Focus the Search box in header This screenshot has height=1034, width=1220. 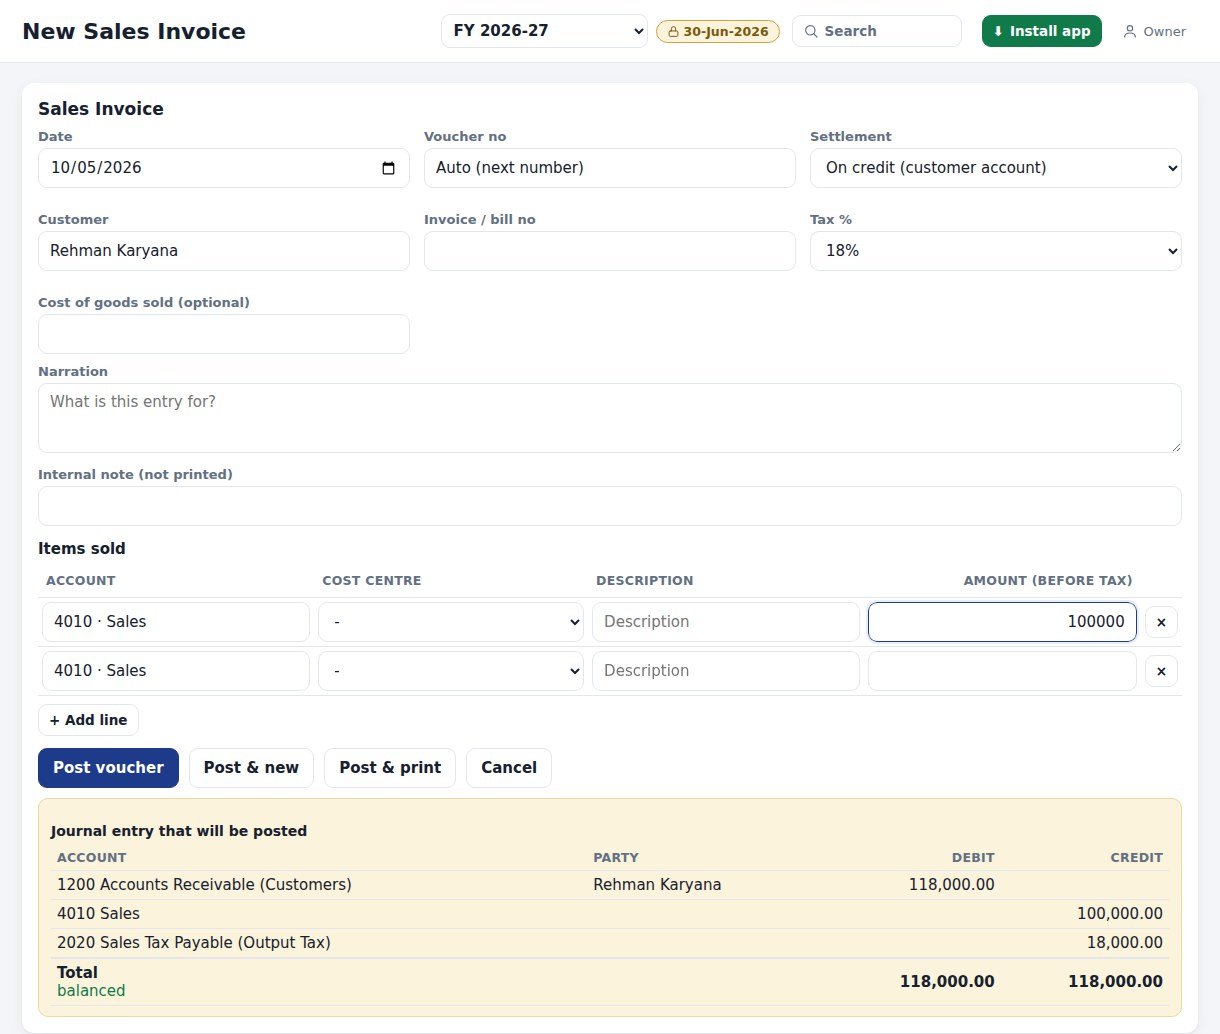877,31
